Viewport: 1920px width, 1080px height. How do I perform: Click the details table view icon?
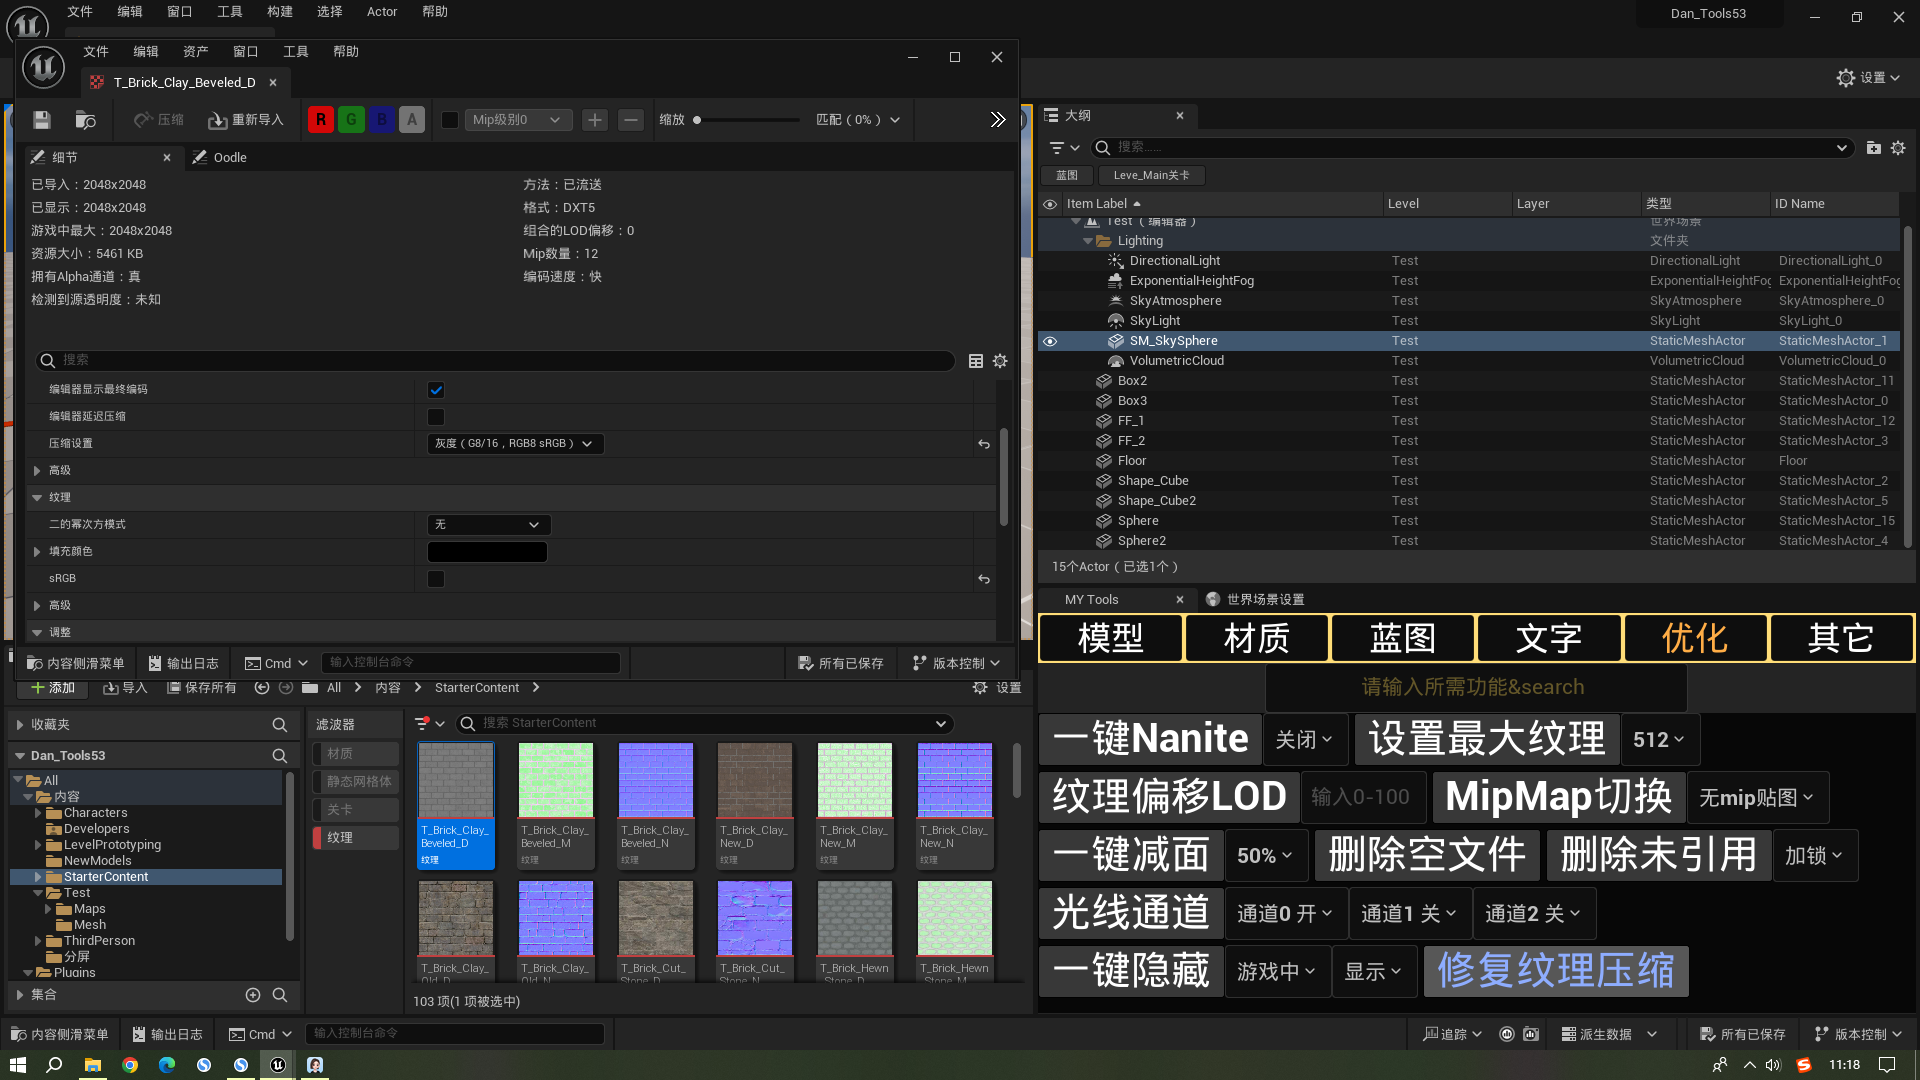click(x=976, y=361)
